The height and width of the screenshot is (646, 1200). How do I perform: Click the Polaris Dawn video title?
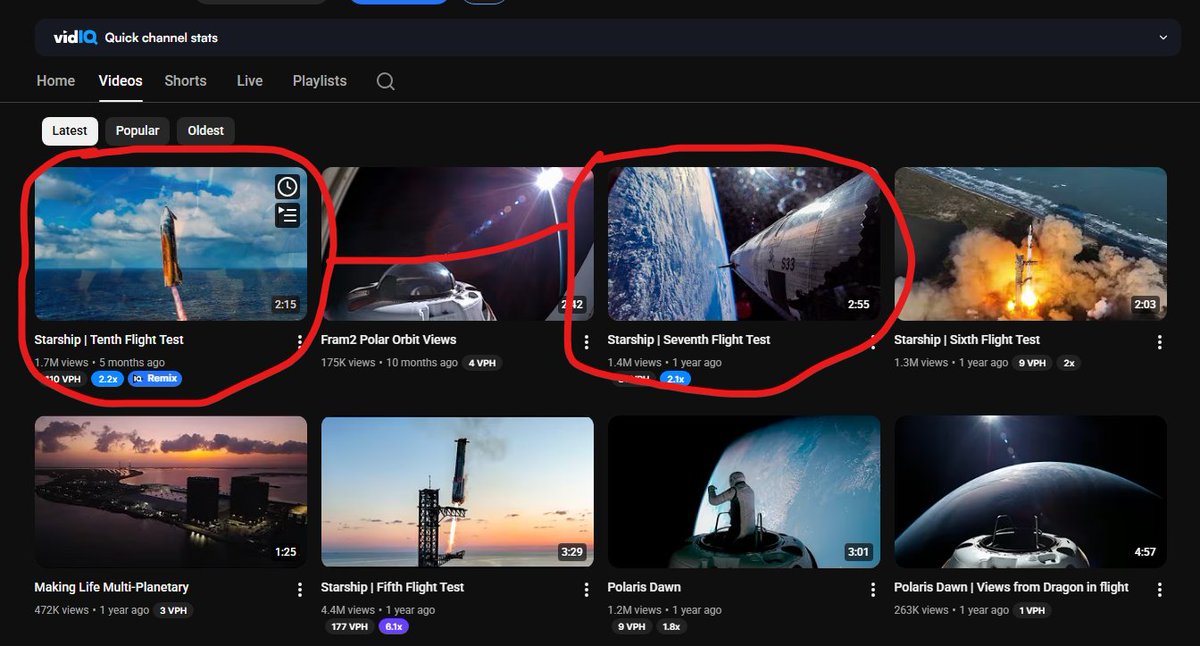pos(644,588)
